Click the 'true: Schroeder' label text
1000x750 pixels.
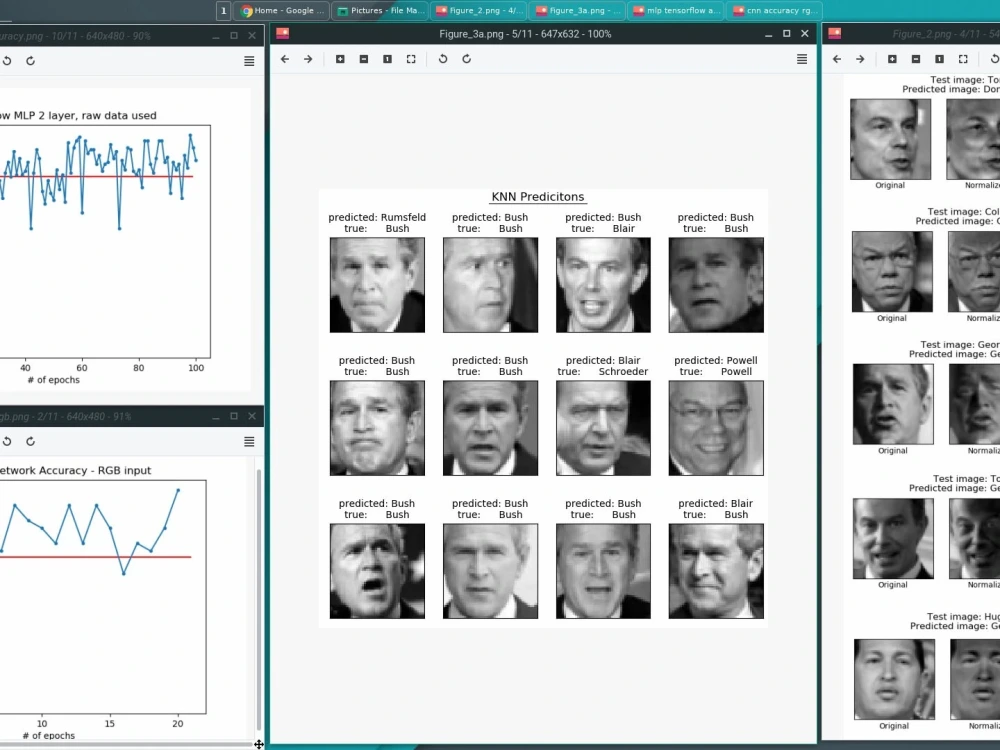pos(603,371)
